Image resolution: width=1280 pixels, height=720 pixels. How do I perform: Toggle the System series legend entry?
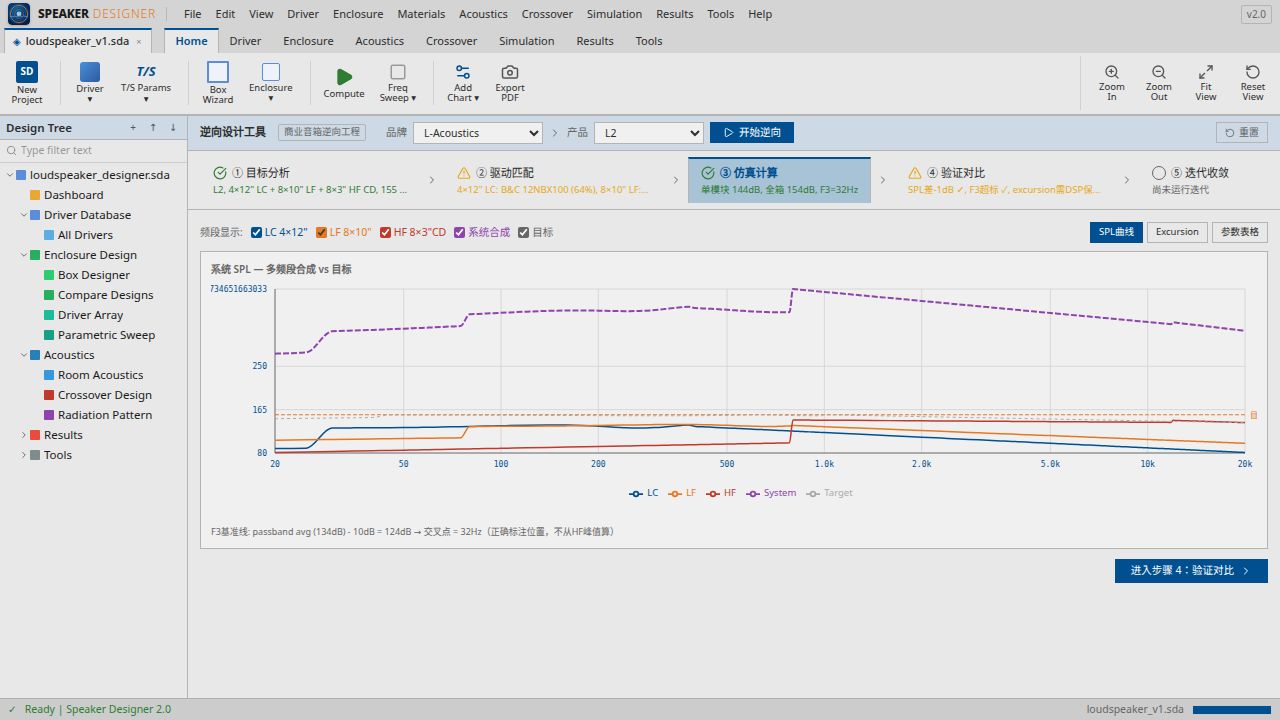(771, 493)
